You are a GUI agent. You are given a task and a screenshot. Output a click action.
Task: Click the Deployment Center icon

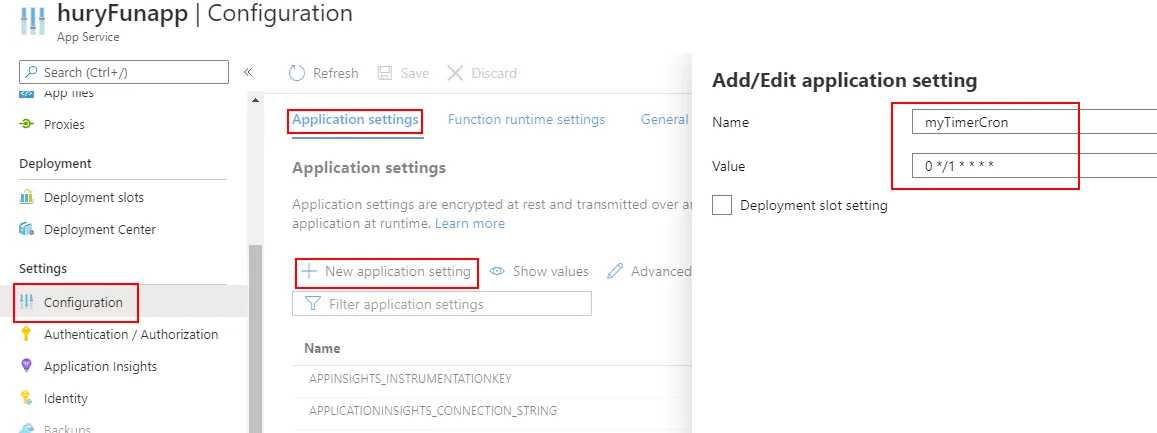click(27, 229)
